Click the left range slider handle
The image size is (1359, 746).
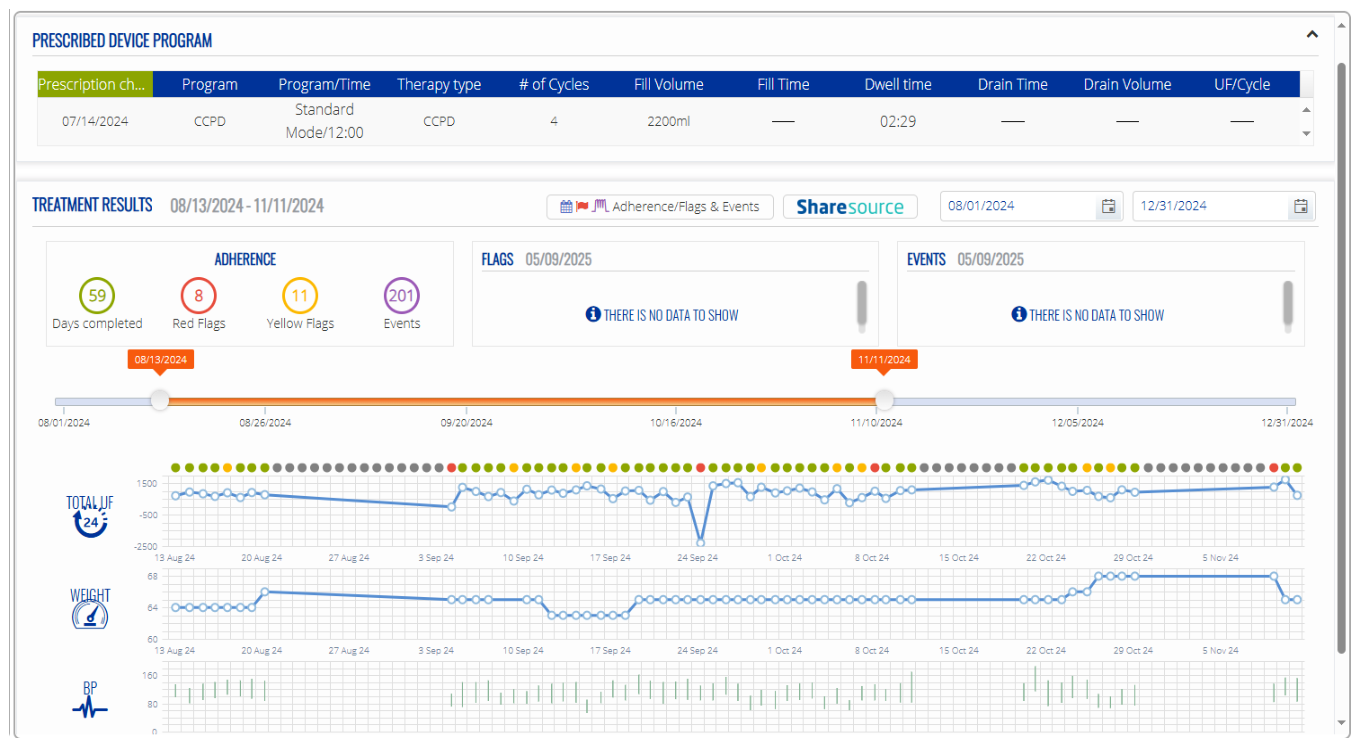(x=160, y=401)
